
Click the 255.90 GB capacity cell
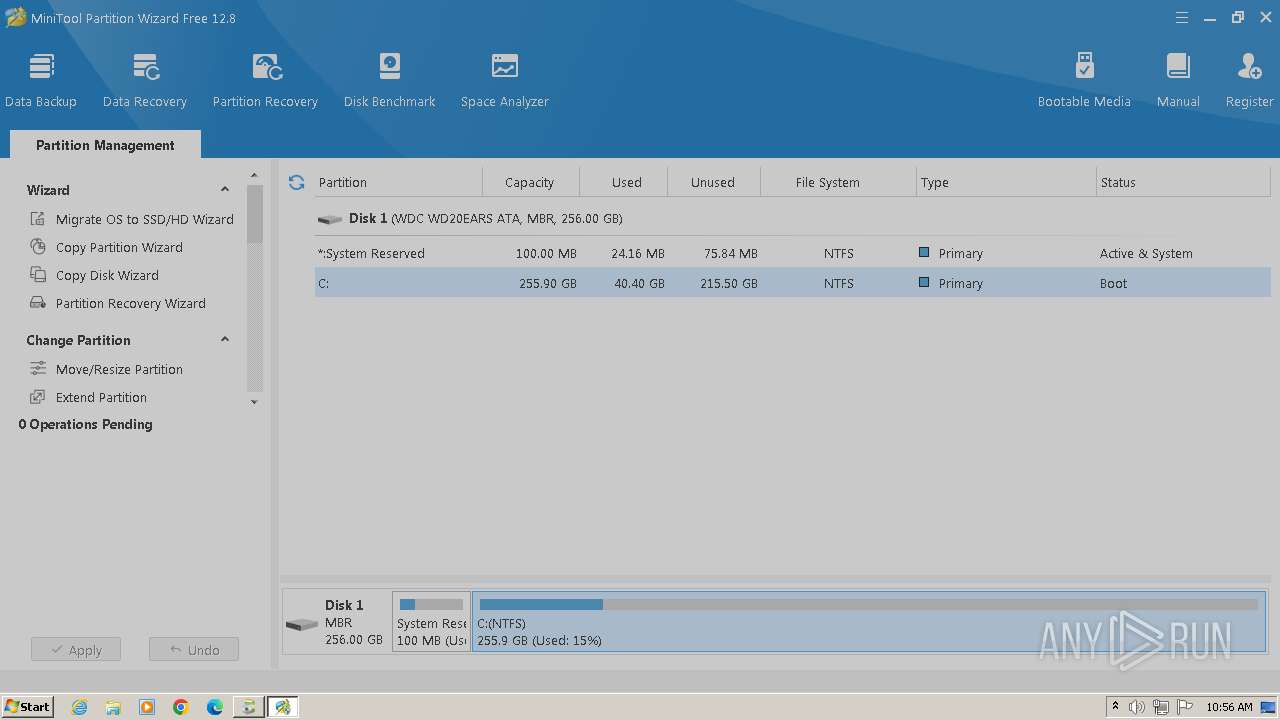[x=548, y=283]
